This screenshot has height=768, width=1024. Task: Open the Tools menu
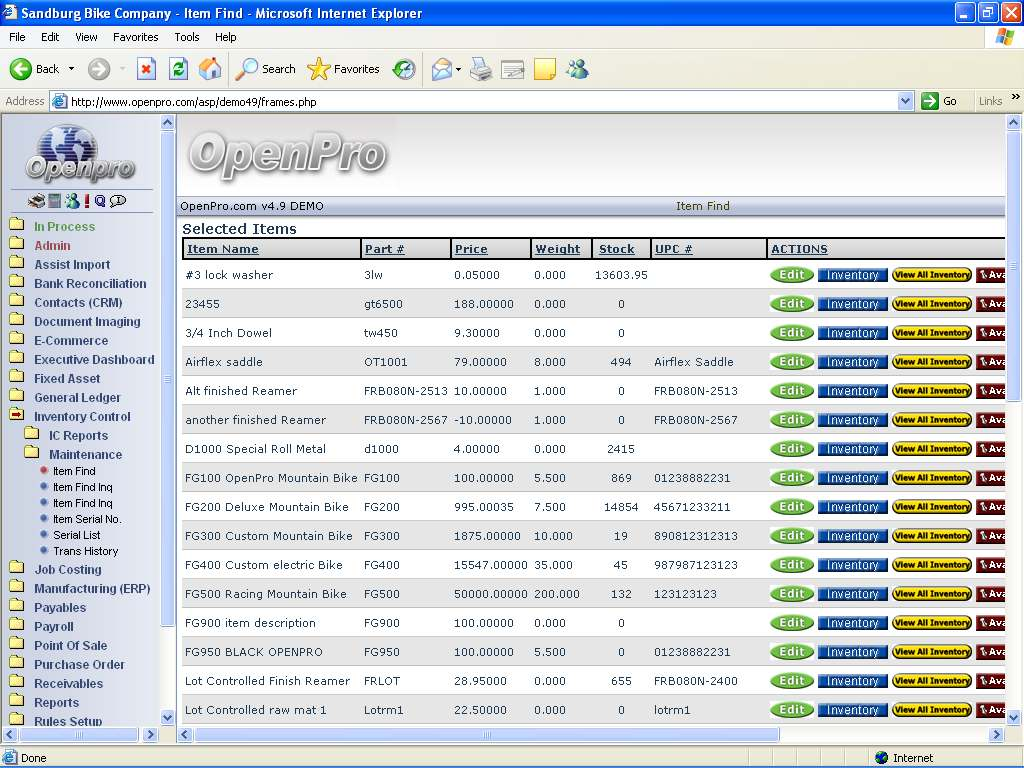(187, 37)
